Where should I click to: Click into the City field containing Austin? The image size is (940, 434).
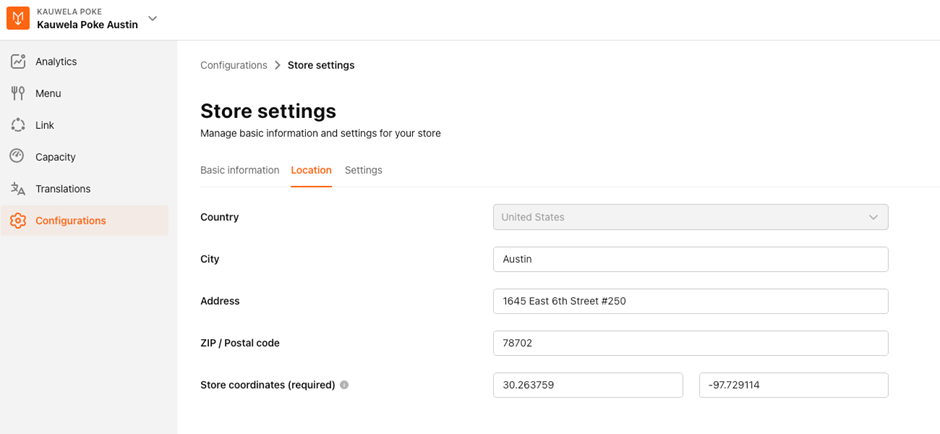point(691,259)
